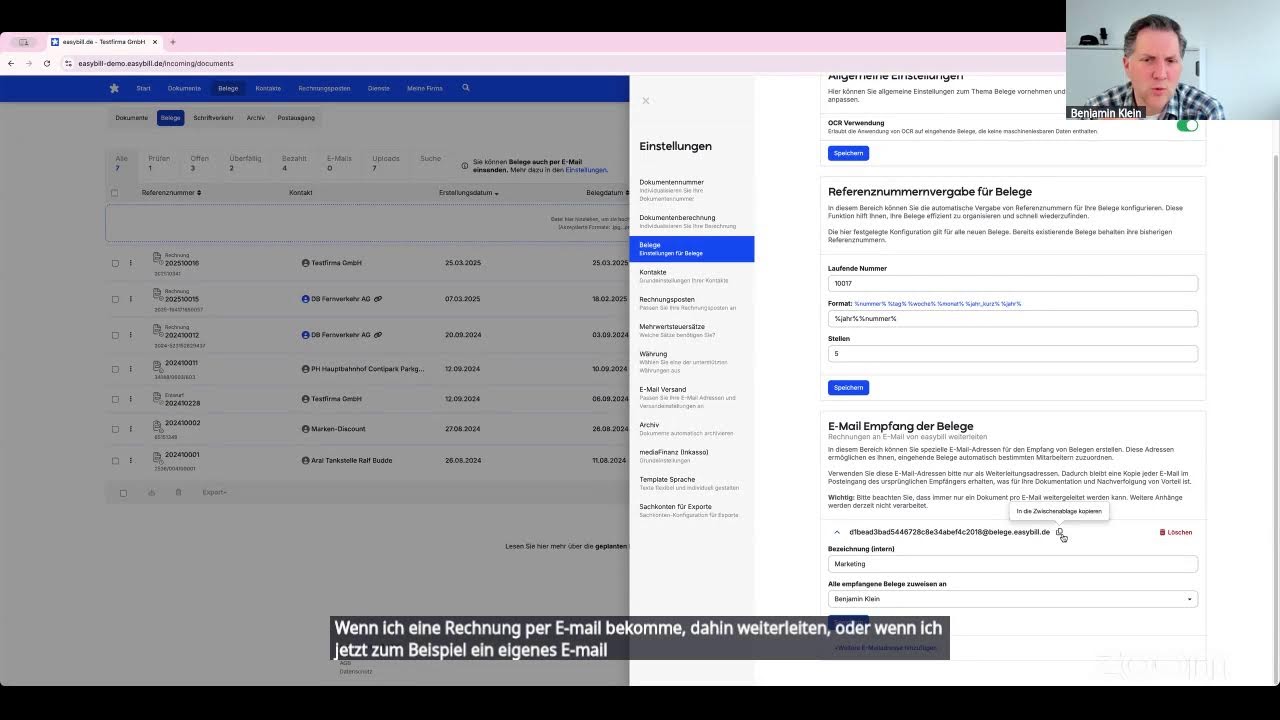Tick checkbox for receipt 202410228

coord(115,399)
